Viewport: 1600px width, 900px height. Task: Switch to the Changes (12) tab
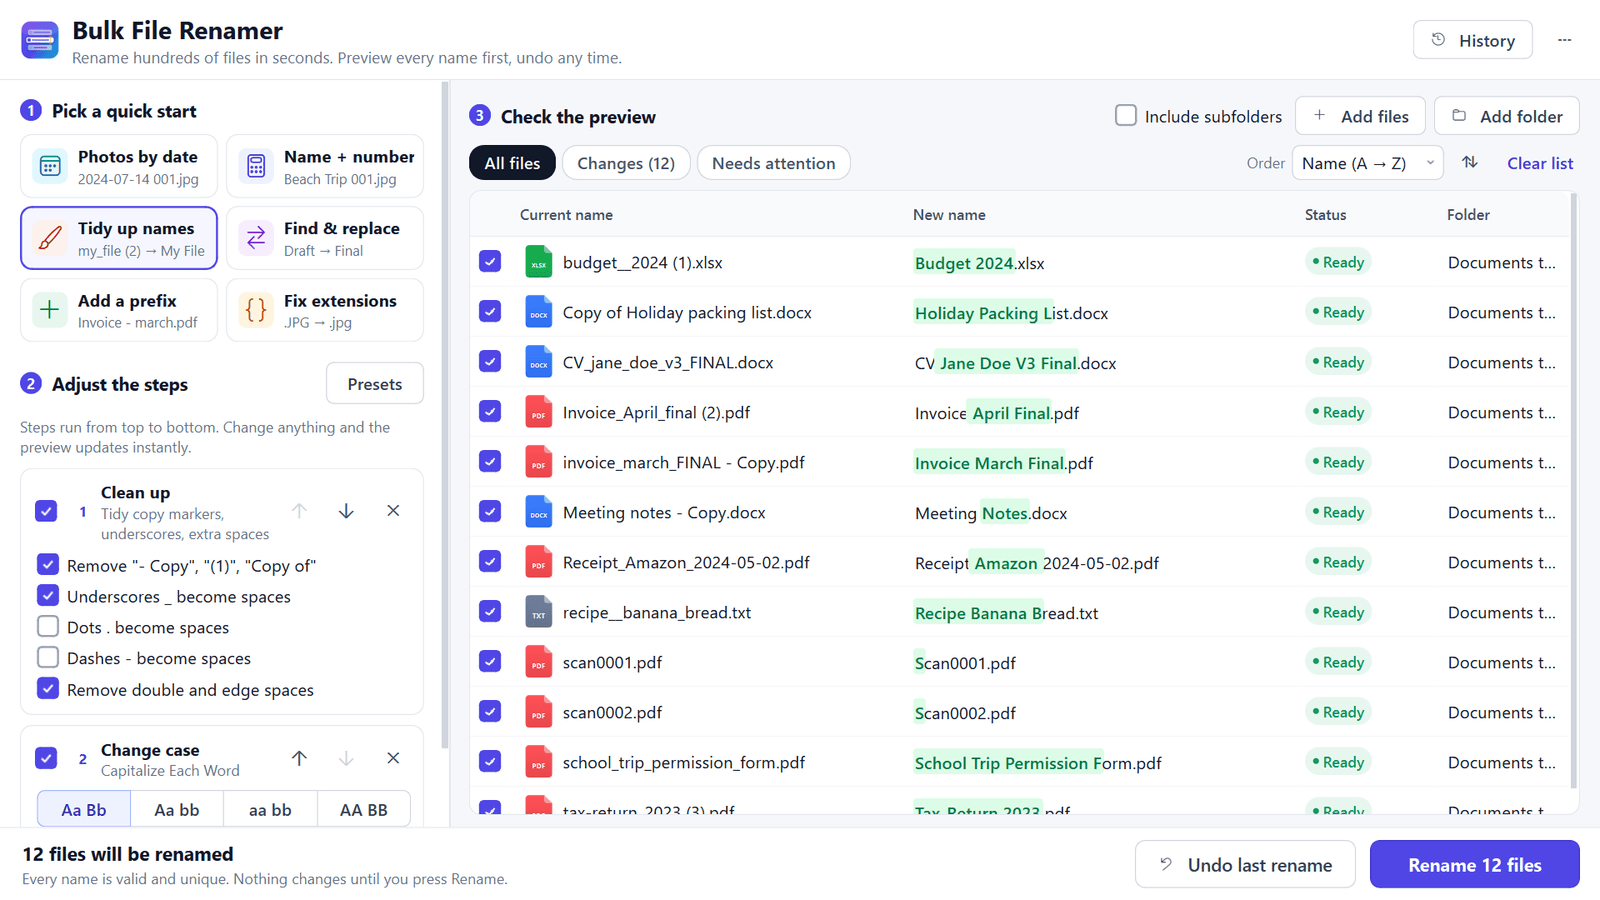click(x=626, y=163)
